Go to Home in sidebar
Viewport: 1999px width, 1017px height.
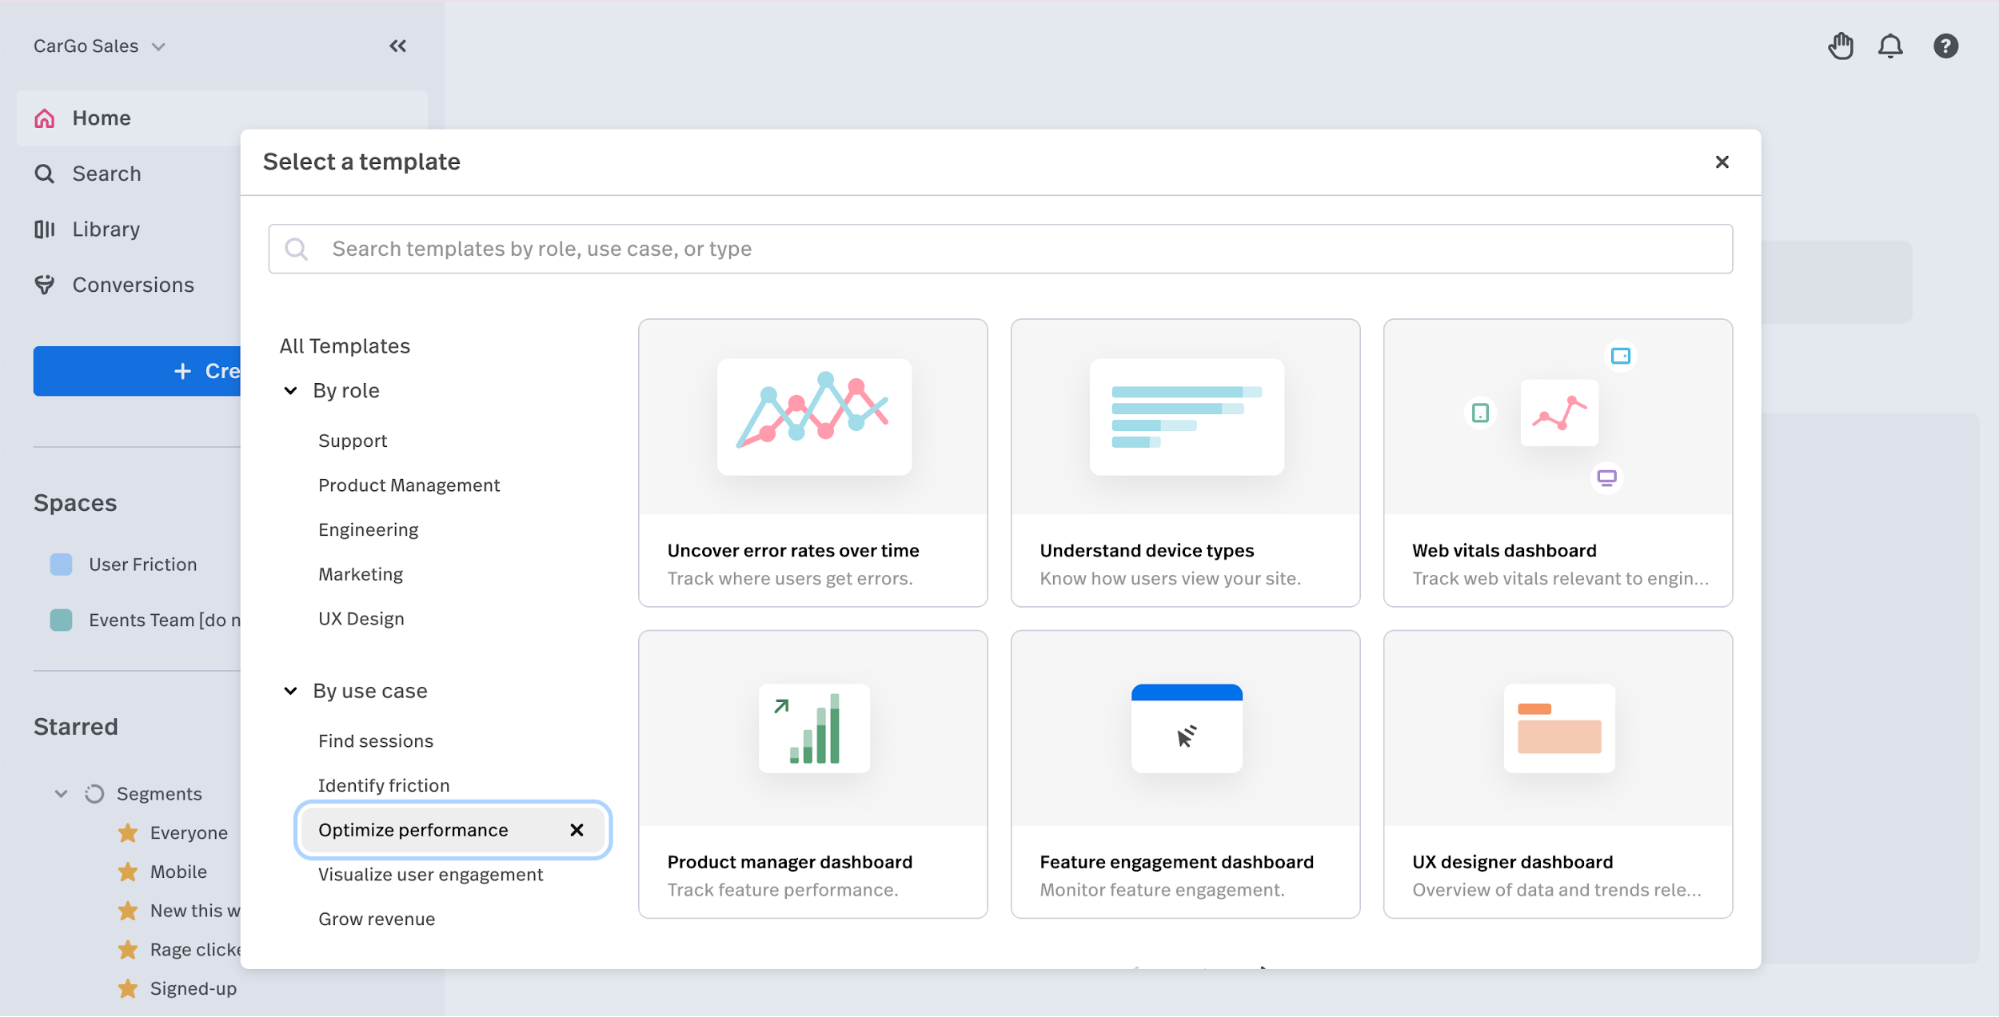coord(222,118)
